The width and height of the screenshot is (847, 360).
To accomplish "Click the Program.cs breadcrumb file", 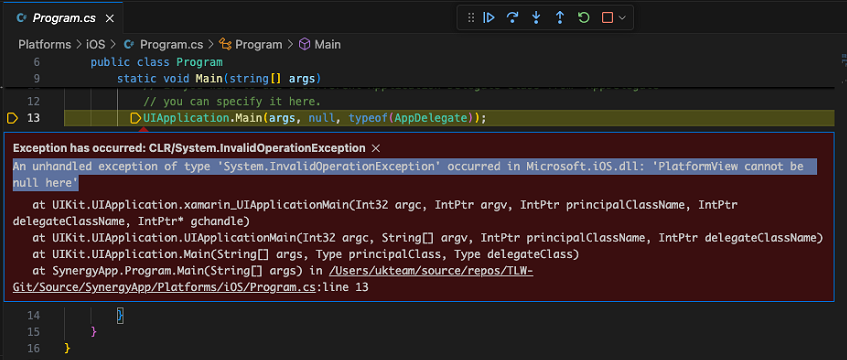I will coord(163,44).
